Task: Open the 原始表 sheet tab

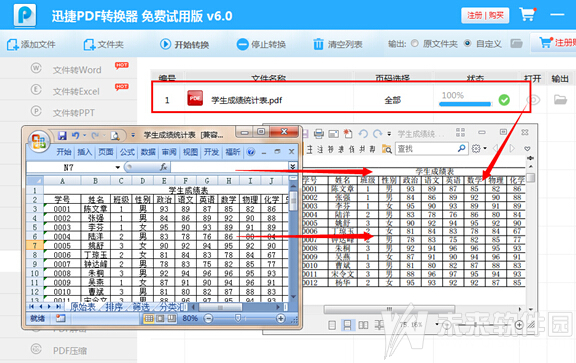Action: (x=83, y=307)
